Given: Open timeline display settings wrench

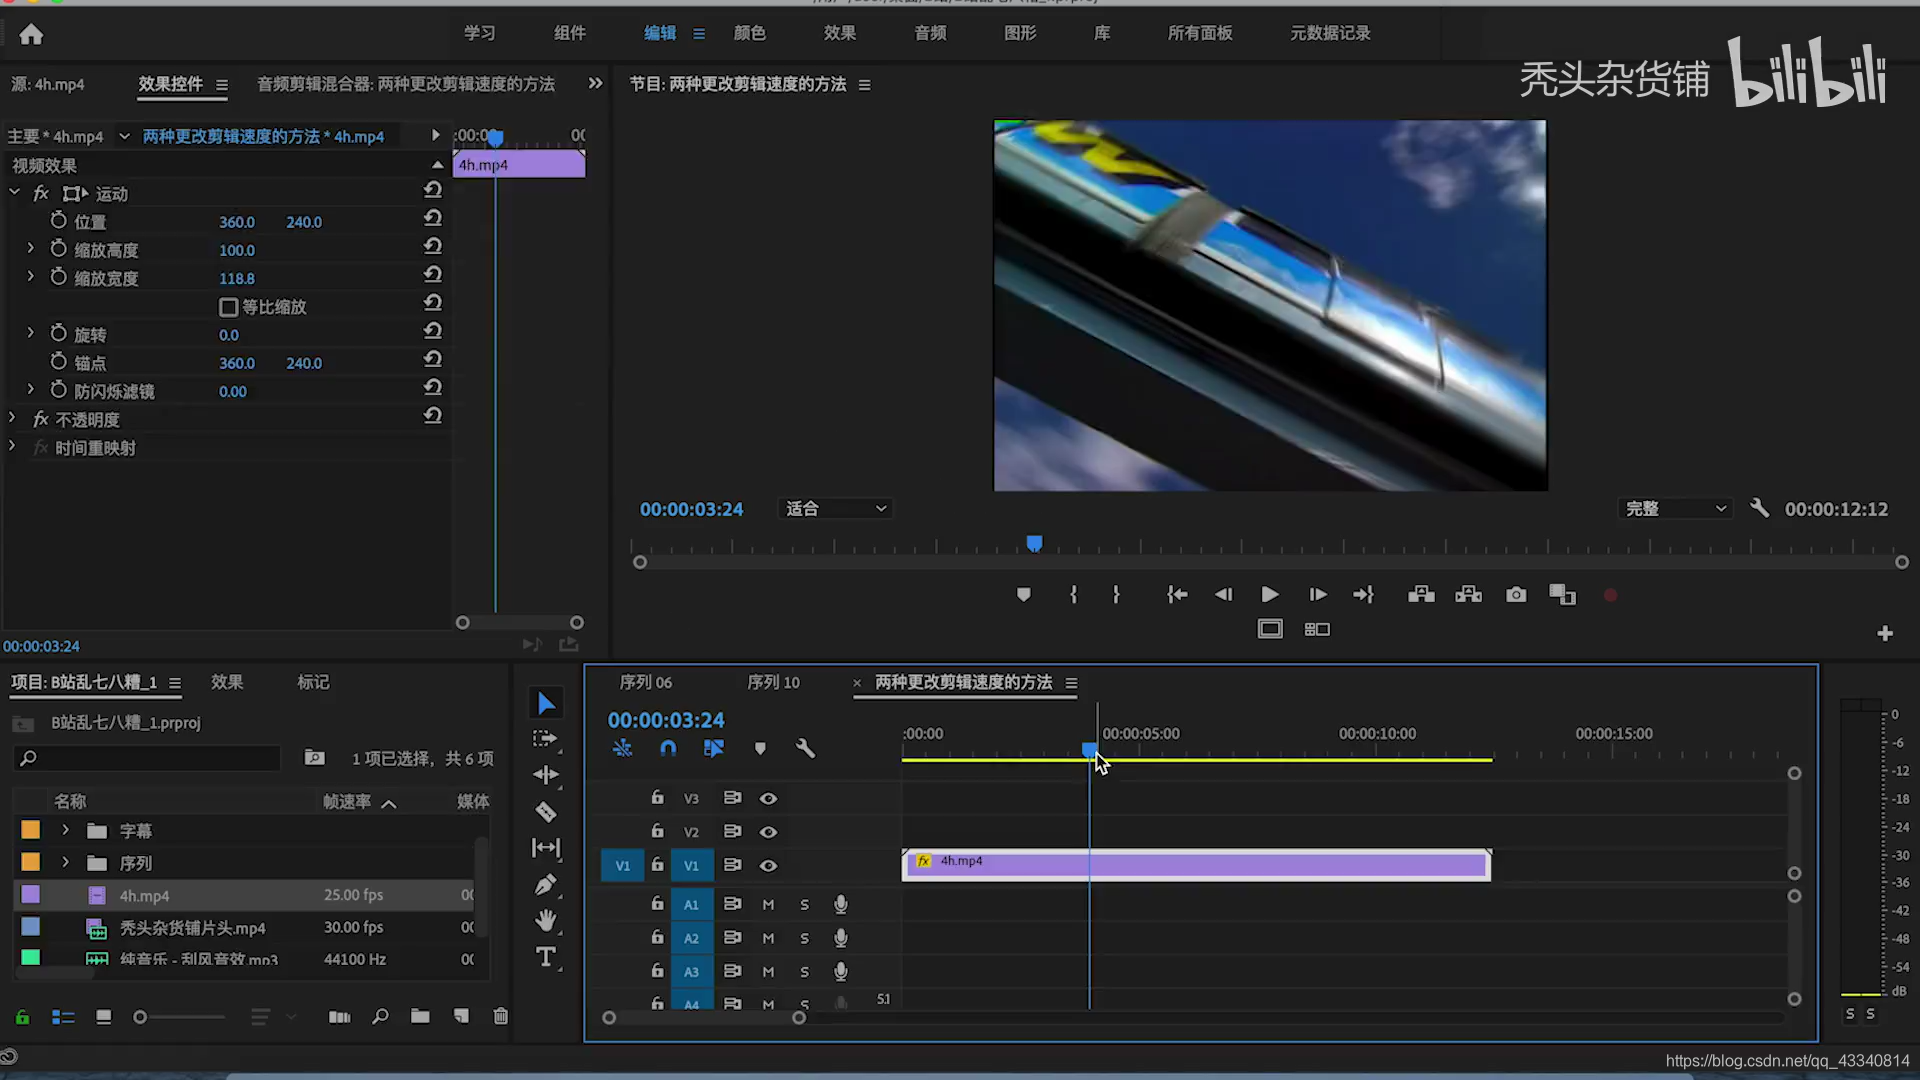Looking at the screenshot, I should [x=805, y=748].
